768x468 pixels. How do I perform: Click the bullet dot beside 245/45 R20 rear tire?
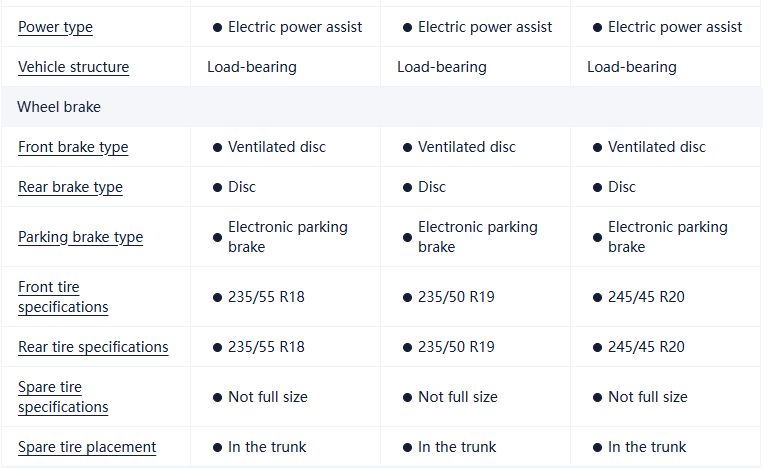[x=597, y=347]
